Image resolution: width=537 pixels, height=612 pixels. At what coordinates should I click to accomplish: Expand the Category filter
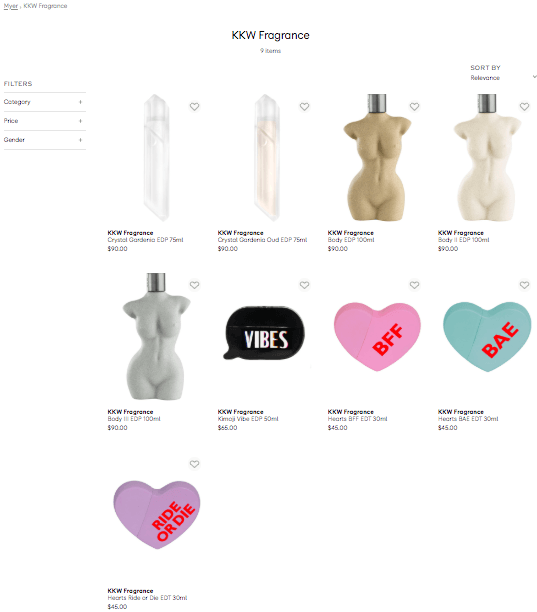[44, 102]
